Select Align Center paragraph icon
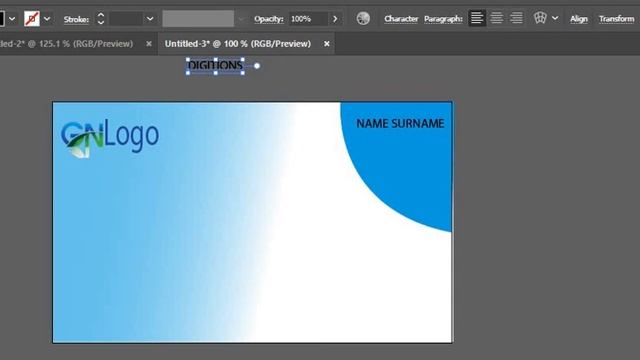640x360 pixels. 496,18
